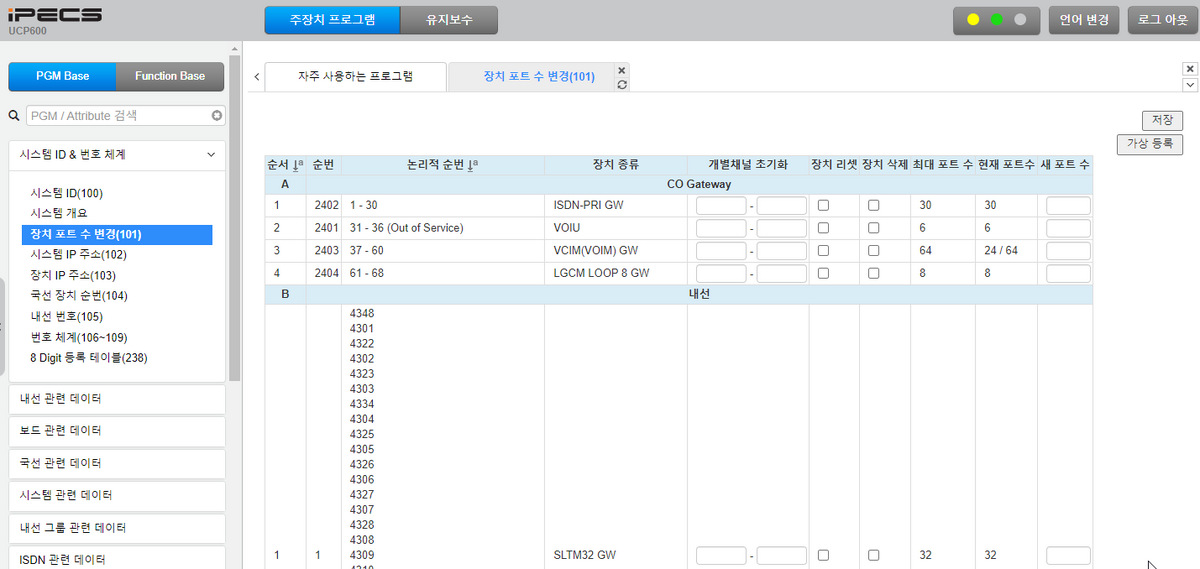Check 장치 삭제 for SLTM32 GW
Viewport: 1200px width, 569px height.
tap(873, 555)
